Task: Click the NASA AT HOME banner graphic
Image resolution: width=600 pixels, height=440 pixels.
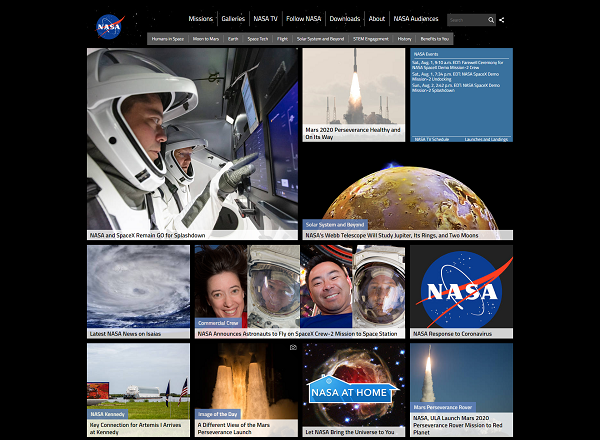Action: (352, 390)
